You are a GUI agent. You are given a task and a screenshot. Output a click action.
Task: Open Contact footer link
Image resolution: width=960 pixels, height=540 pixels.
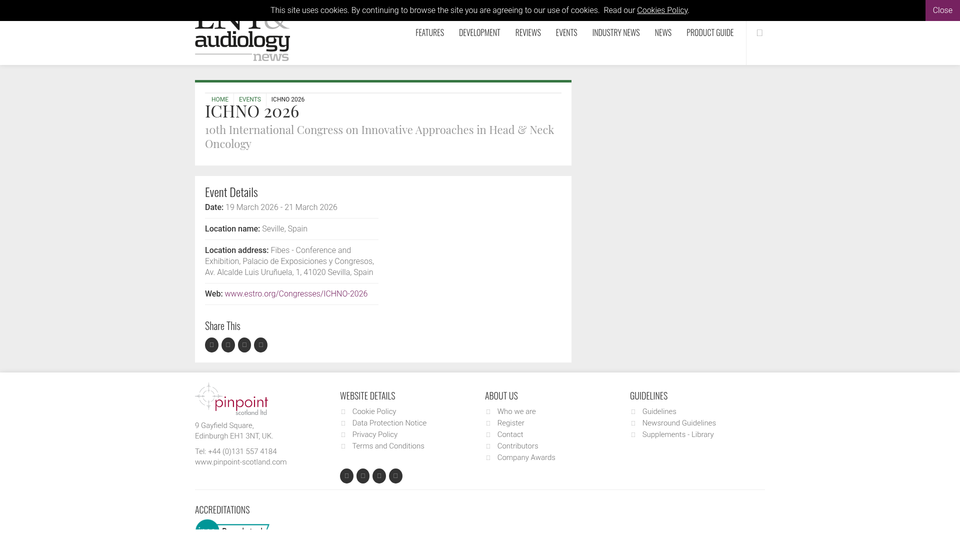coord(510,435)
